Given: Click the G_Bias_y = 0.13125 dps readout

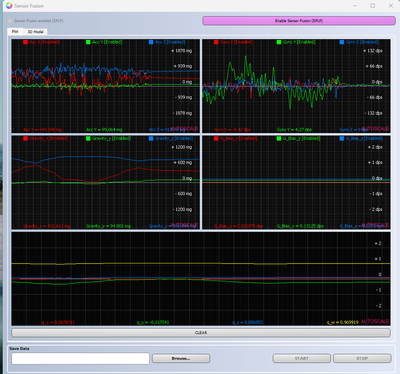Looking at the screenshot, I should click(300, 226).
